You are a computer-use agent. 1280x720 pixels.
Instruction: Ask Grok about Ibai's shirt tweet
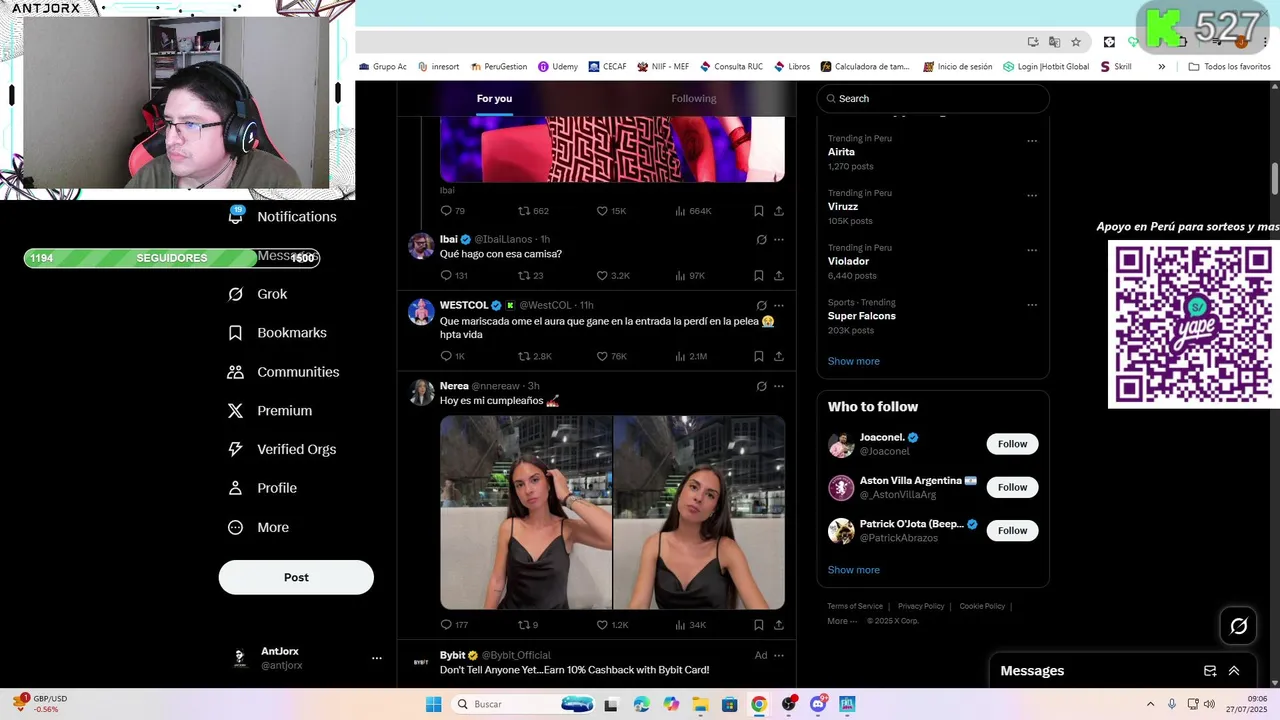click(761, 240)
